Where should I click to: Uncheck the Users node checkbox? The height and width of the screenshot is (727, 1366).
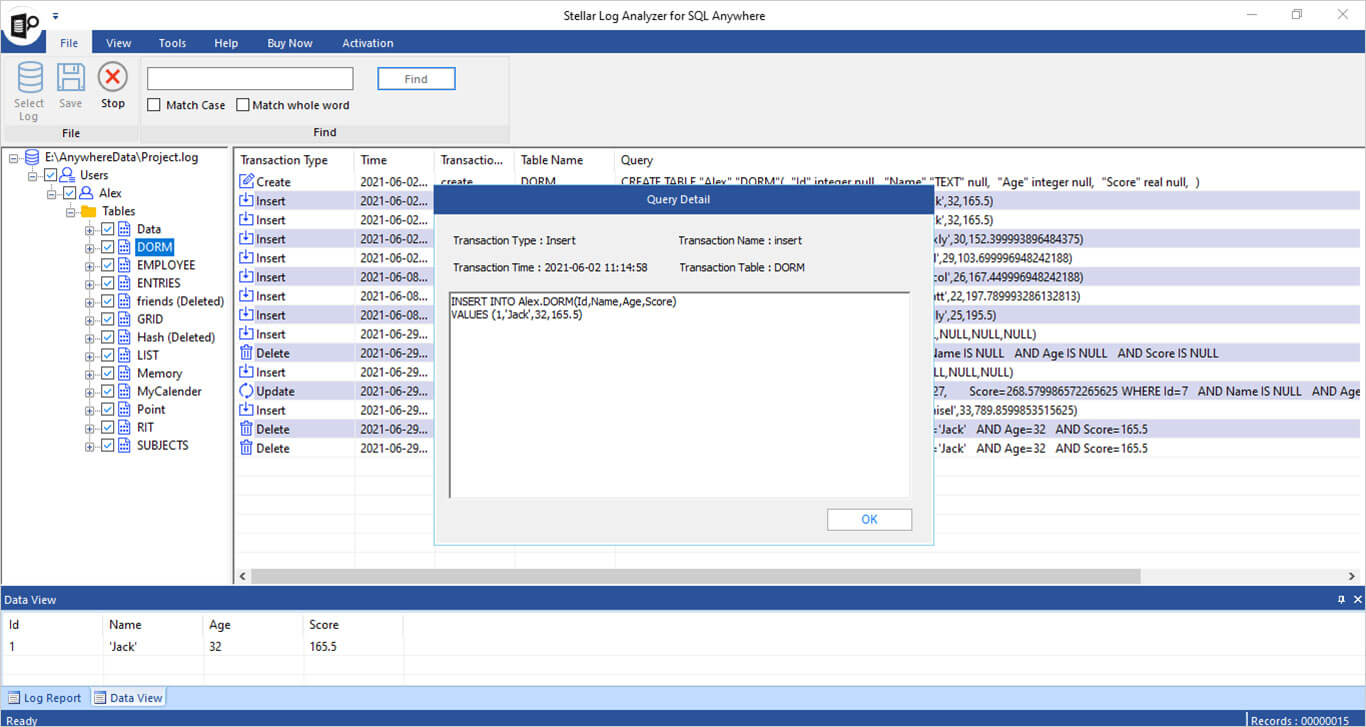point(51,175)
